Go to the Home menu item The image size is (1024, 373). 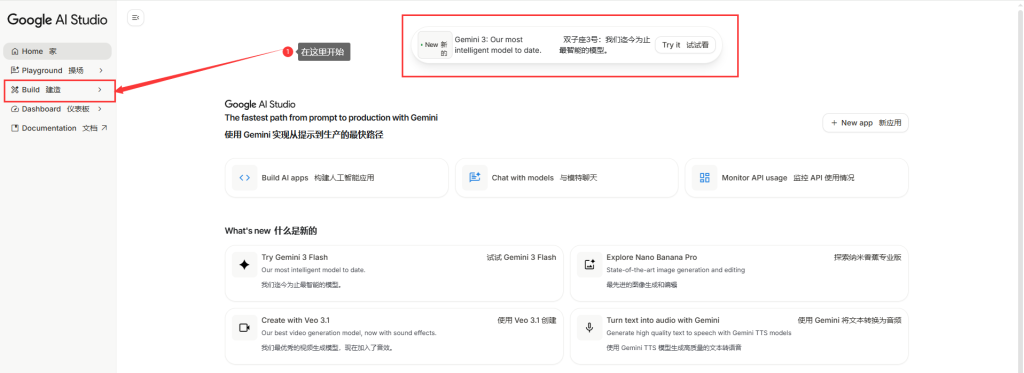pos(57,52)
